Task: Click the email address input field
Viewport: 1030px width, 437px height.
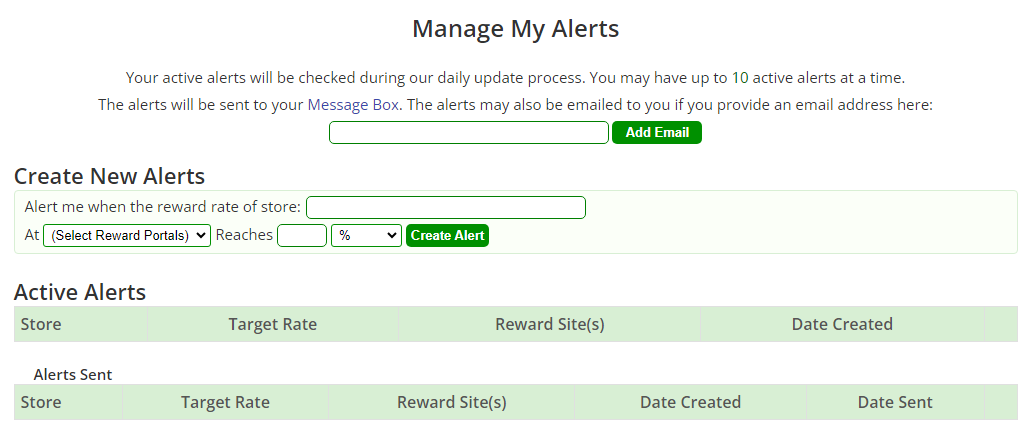Action: click(x=468, y=132)
